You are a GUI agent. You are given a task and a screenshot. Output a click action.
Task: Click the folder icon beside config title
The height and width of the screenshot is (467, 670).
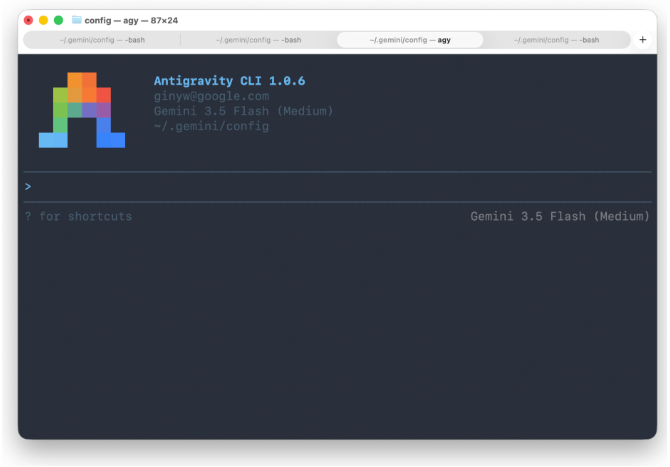click(x=76, y=20)
